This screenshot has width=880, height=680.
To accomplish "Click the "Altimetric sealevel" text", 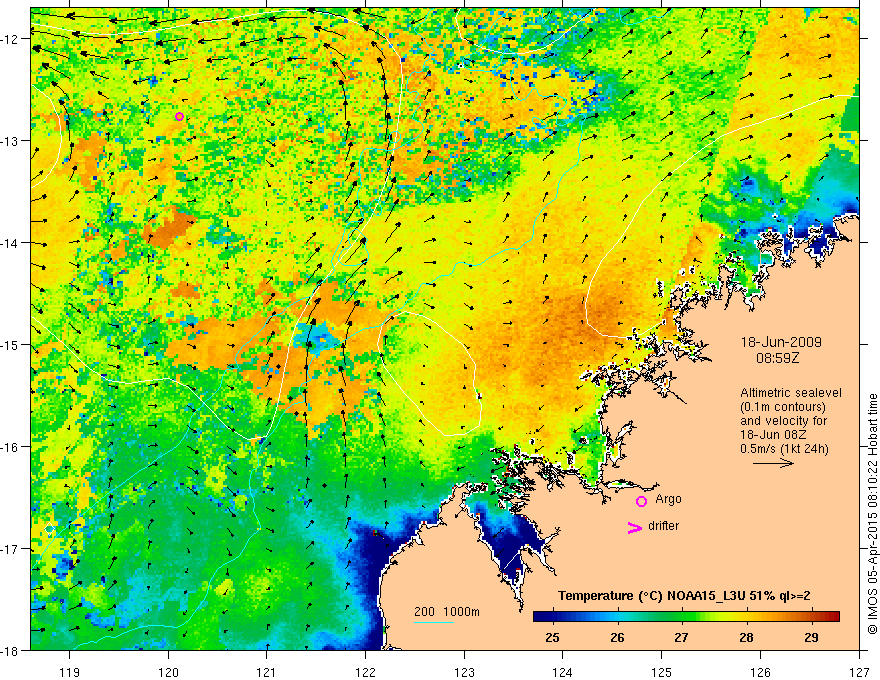I will pos(791,393).
